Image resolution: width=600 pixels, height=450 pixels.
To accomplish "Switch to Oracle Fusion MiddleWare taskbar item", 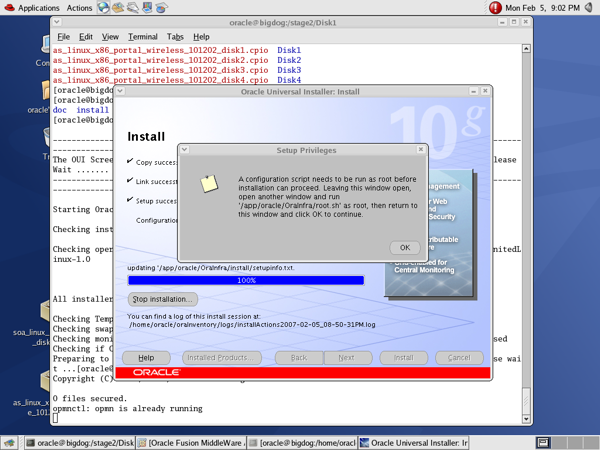I will [x=191, y=443].
